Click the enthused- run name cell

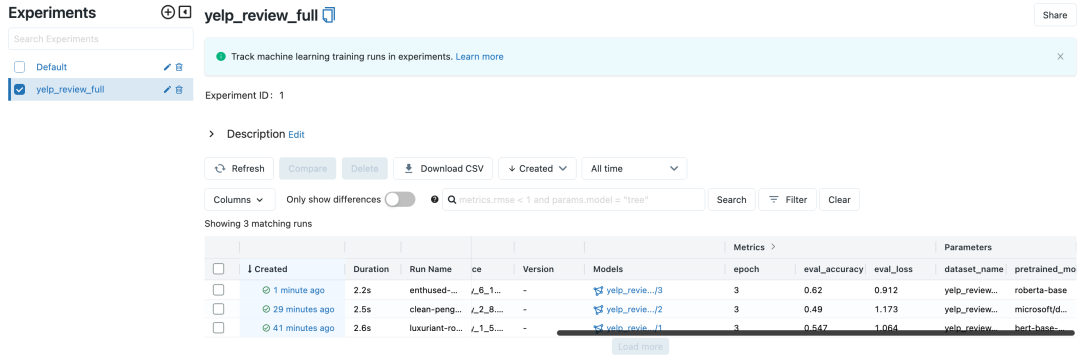point(434,291)
